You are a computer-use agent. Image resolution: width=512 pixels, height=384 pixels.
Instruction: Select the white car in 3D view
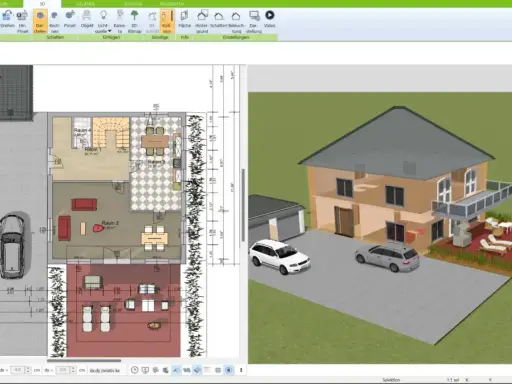click(279, 256)
